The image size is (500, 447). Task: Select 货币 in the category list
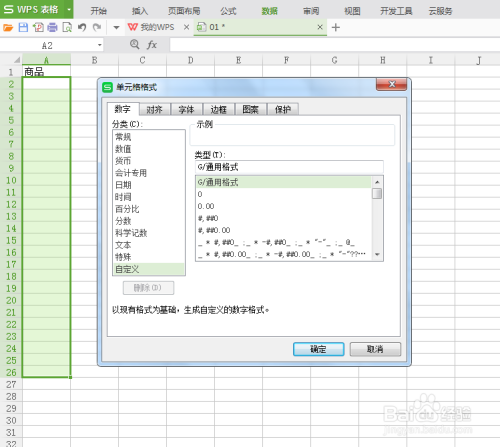pyautogui.click(x=149, y=161)
